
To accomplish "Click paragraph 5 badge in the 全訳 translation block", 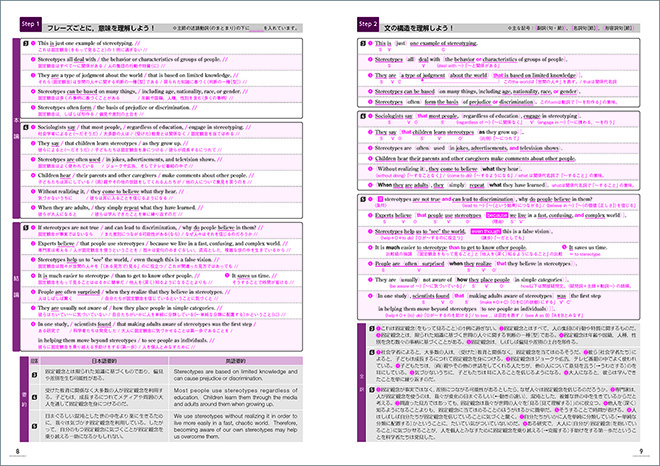I will click(372, 389).
